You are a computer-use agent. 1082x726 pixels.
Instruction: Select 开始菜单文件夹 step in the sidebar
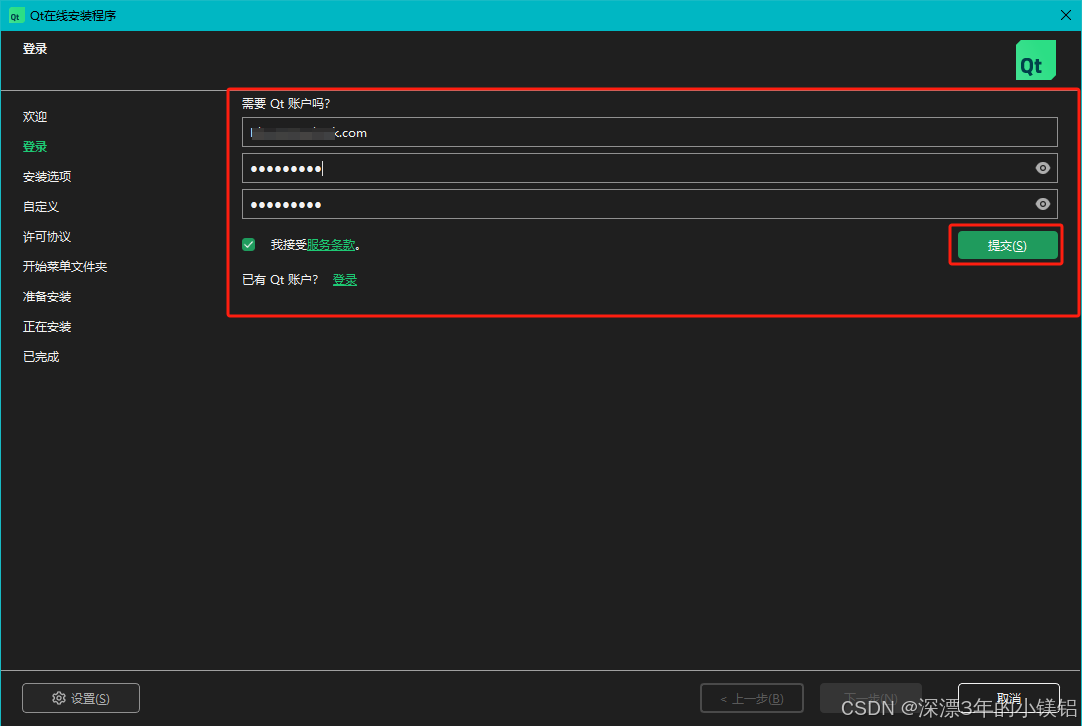point(65,266)
